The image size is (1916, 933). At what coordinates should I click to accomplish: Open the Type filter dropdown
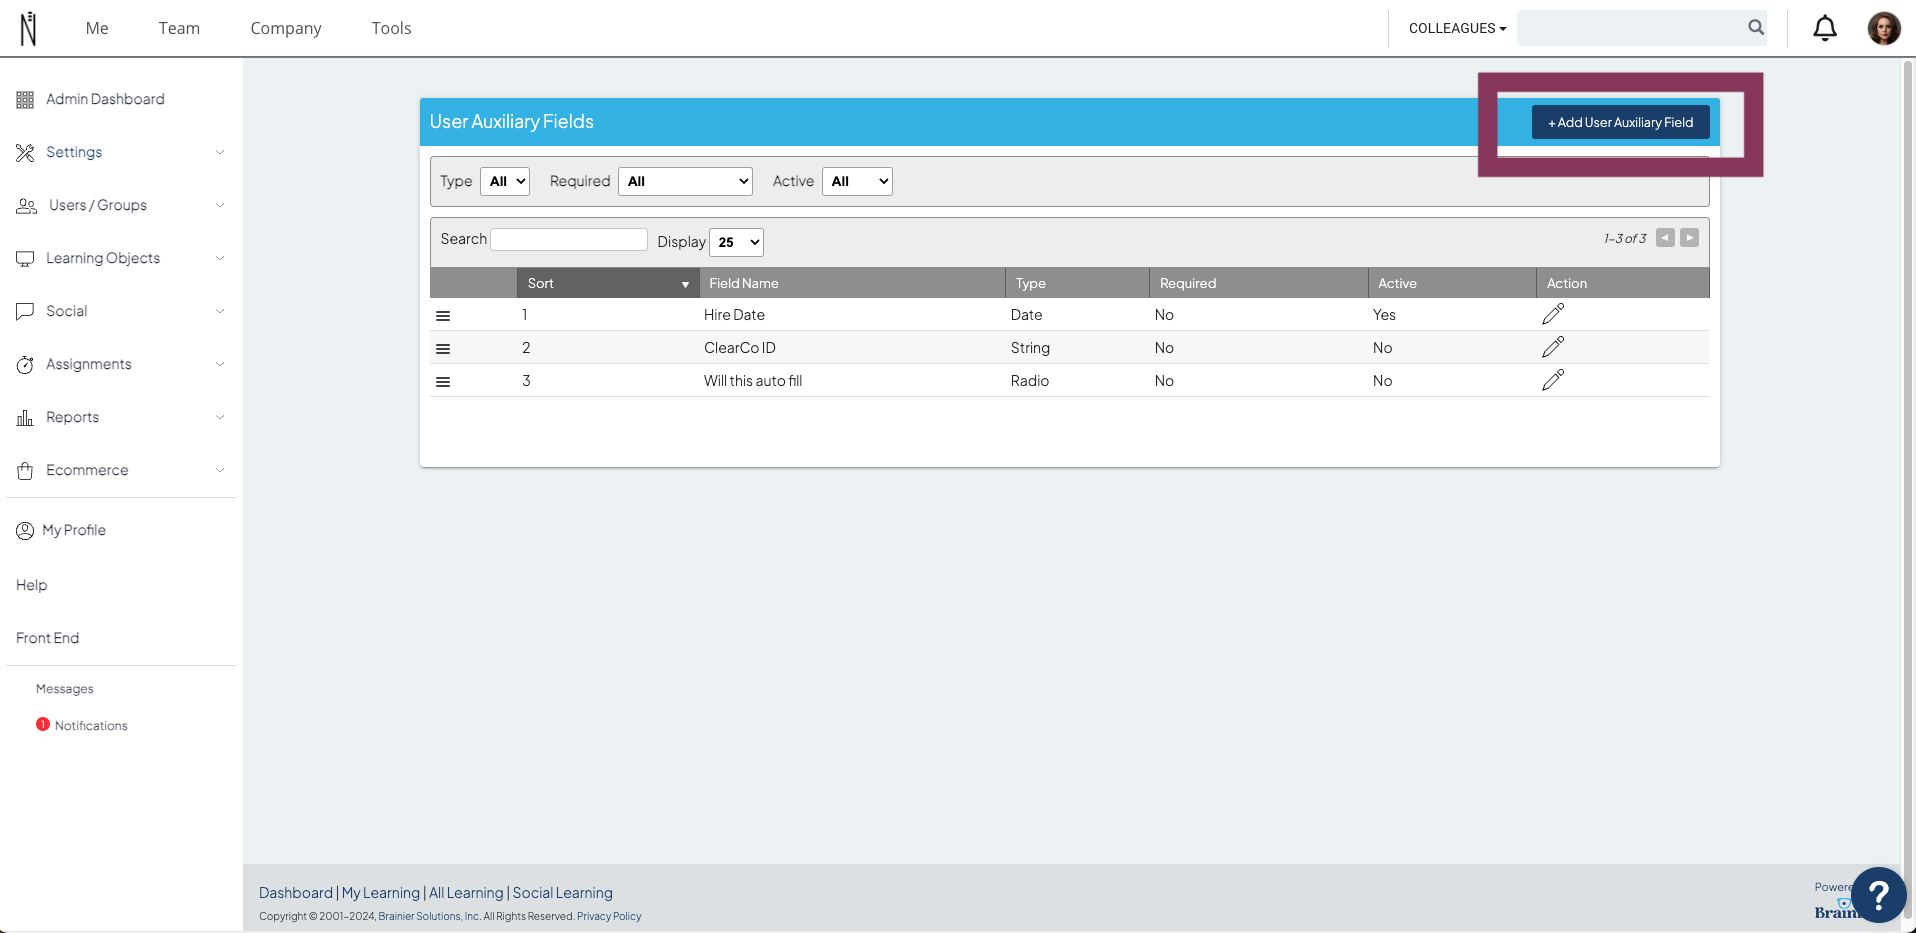click(505, 181)
